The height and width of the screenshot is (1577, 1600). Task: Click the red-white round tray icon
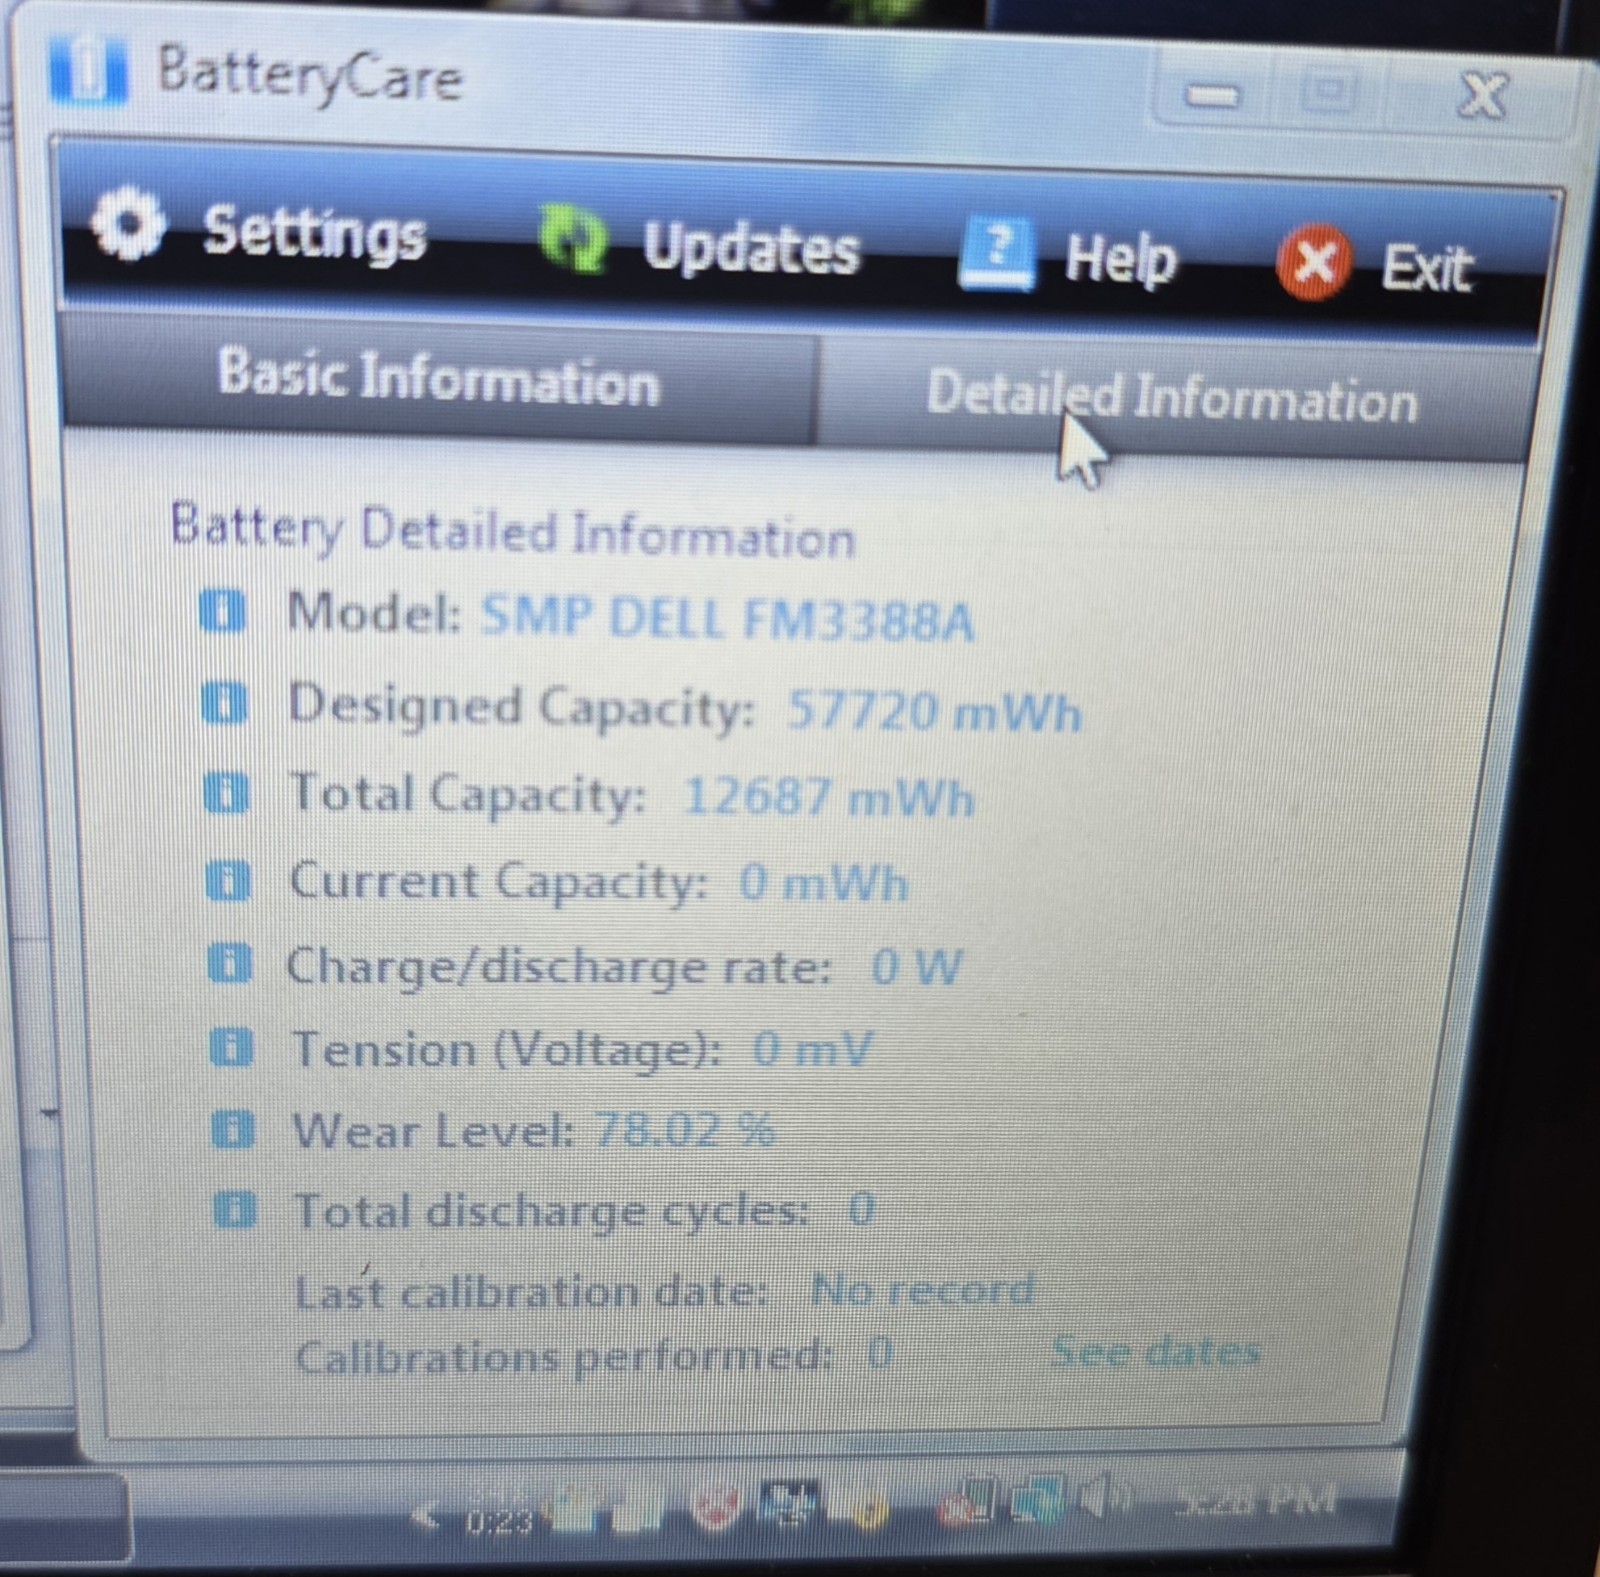click(x=716, y=1508)
